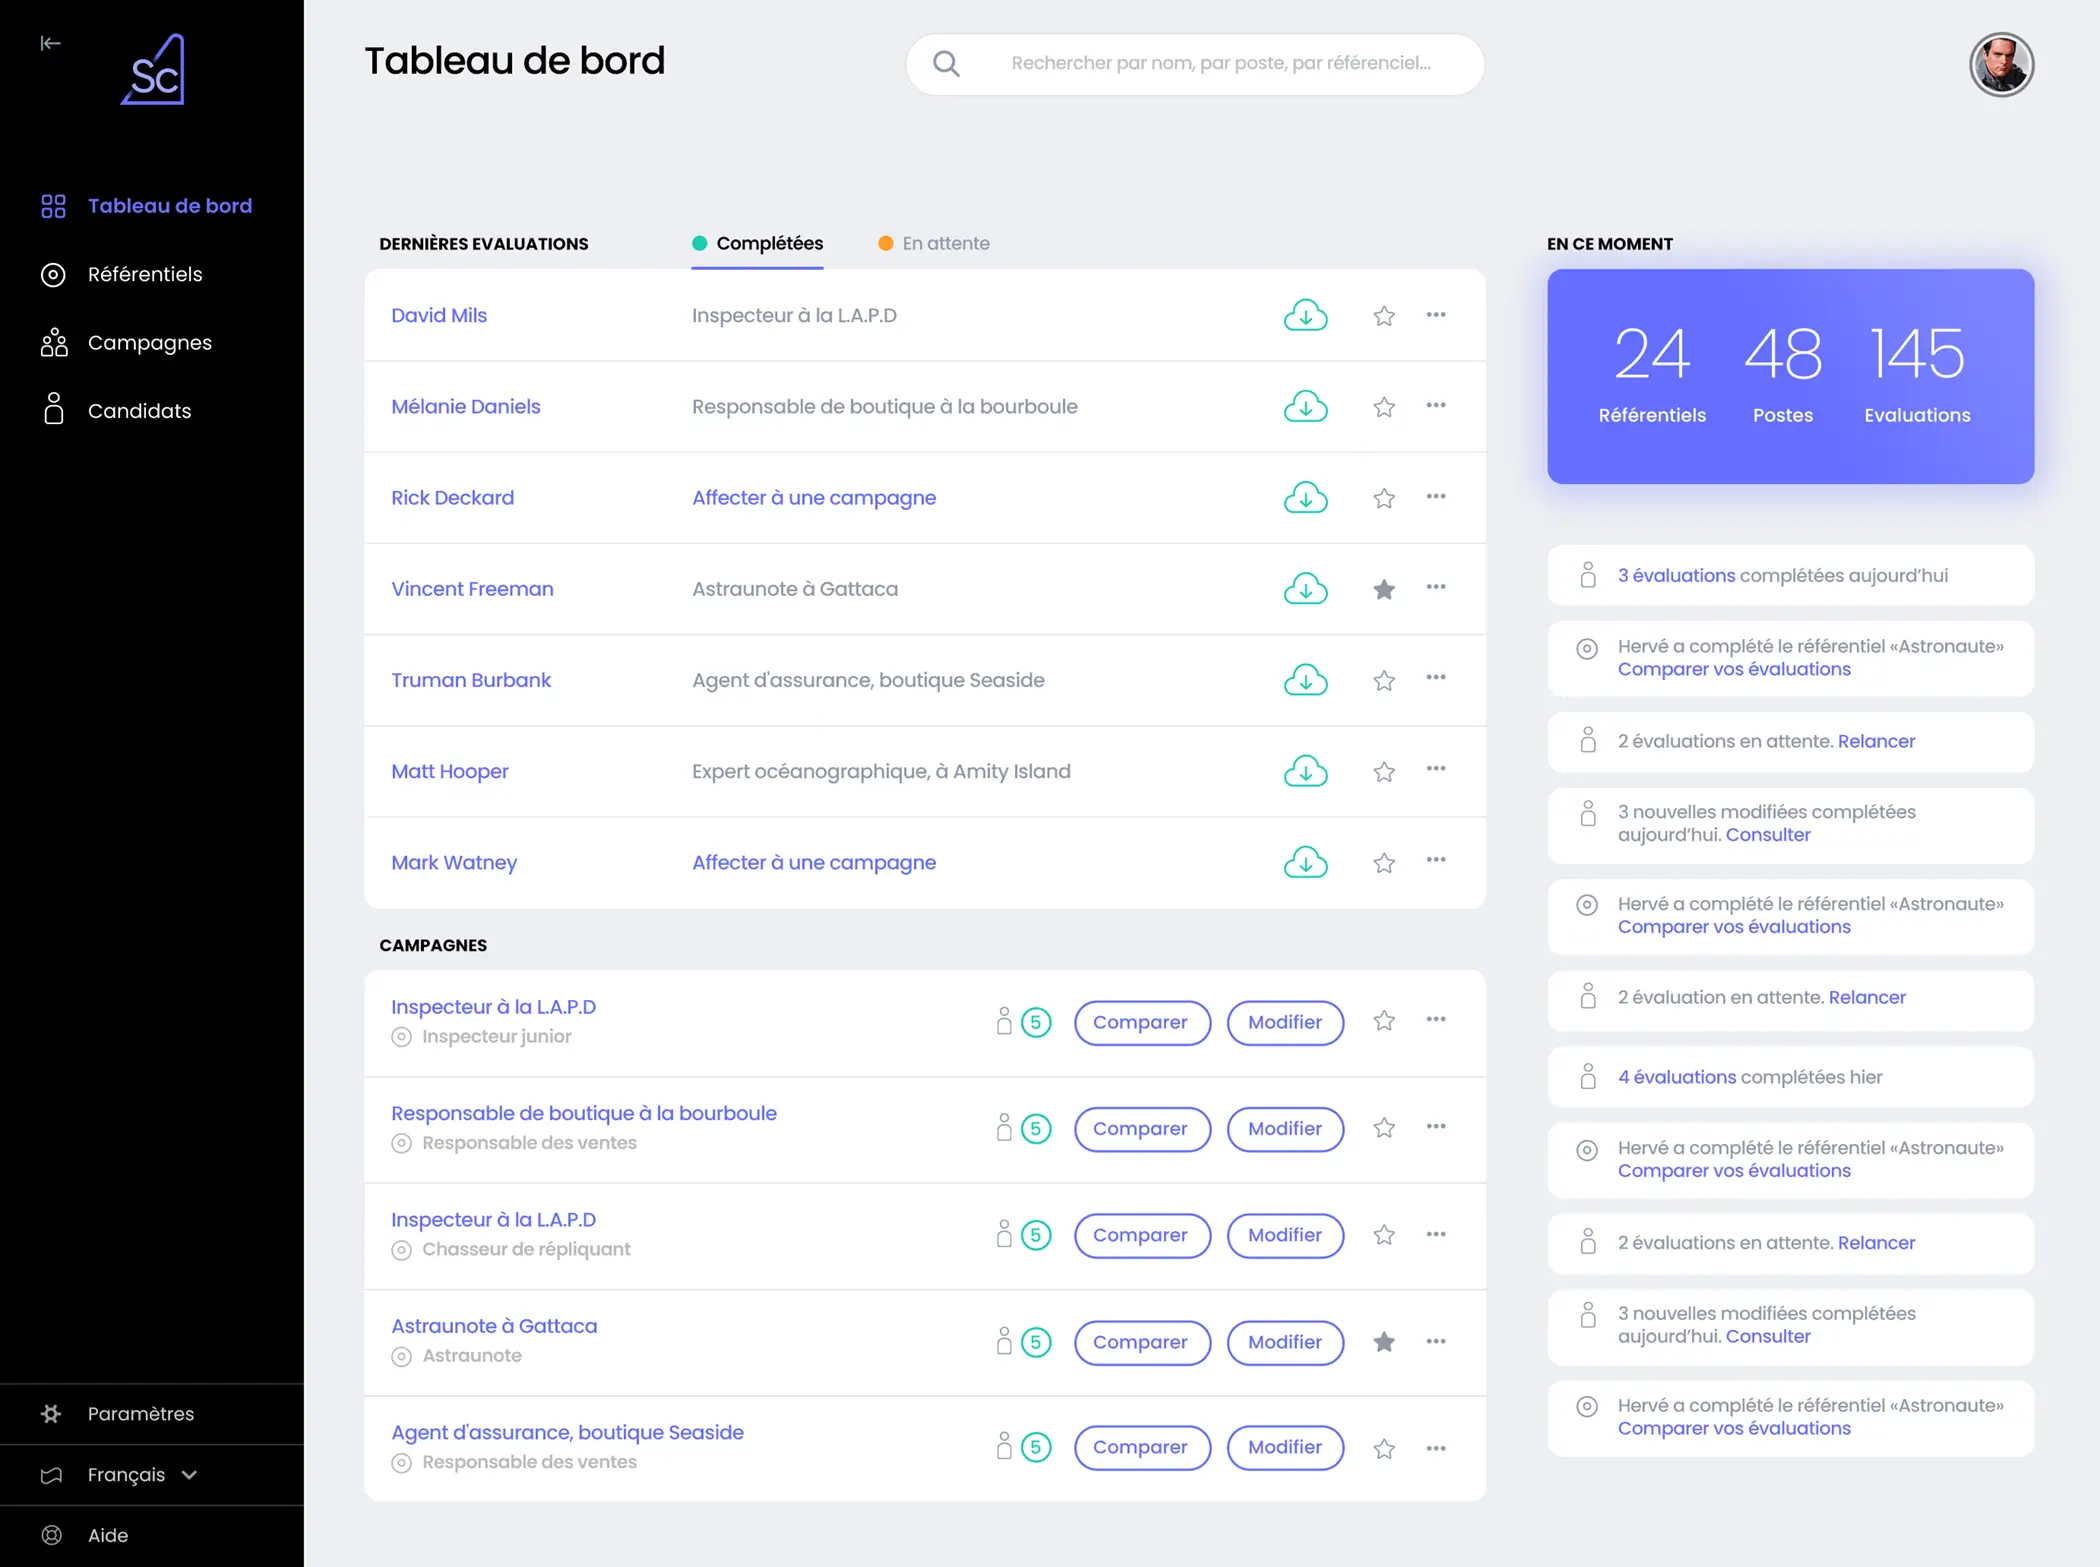Open Tableau de bord in the sidebar
This screenshot has height=1567, width=2100.
(147, 206)
